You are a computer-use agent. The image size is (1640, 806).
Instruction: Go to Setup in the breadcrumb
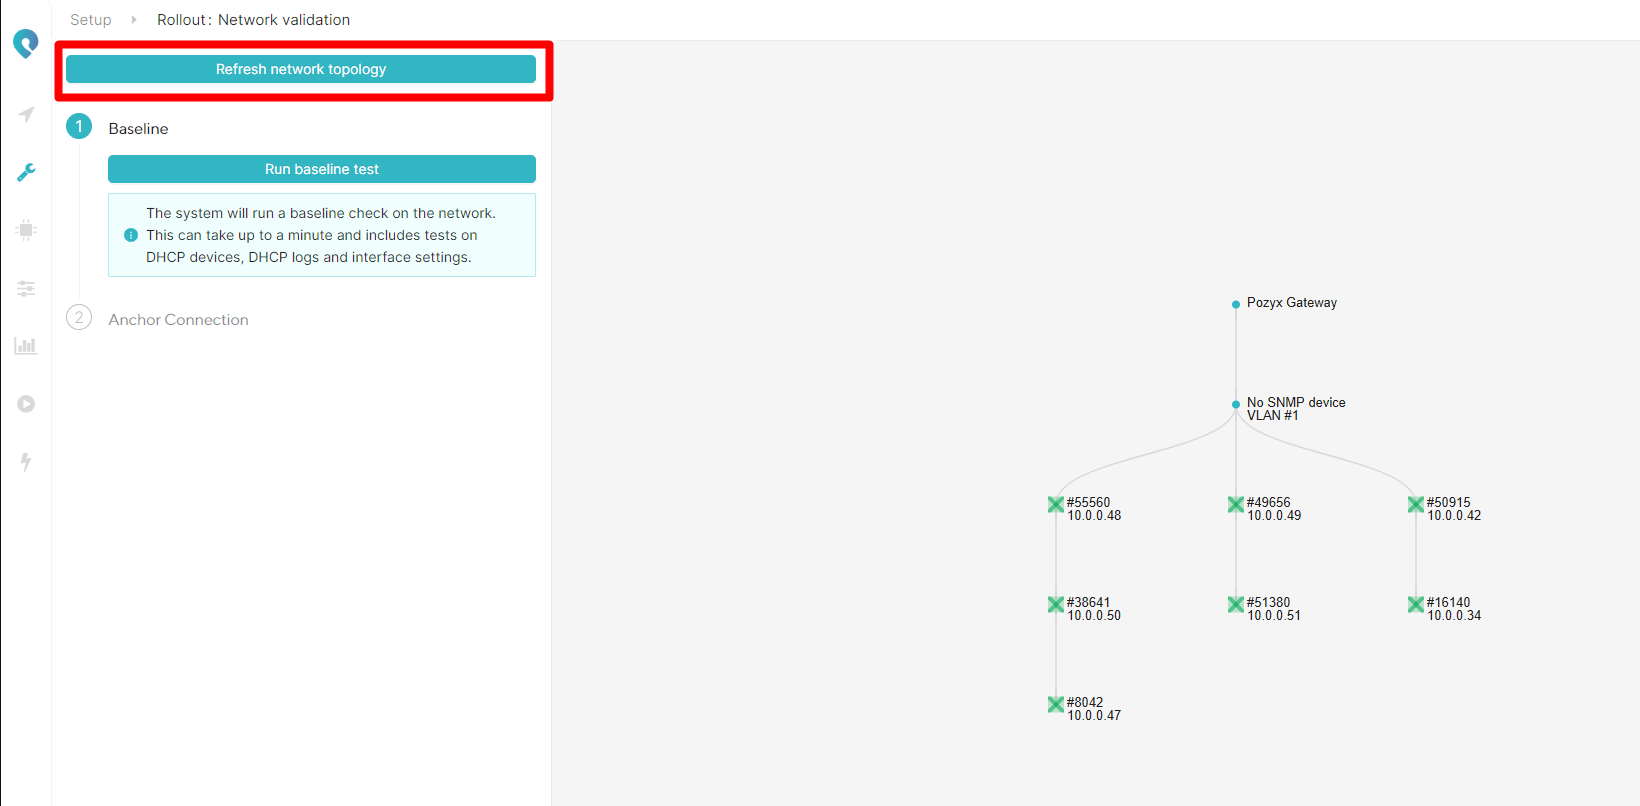pos(91,20)
